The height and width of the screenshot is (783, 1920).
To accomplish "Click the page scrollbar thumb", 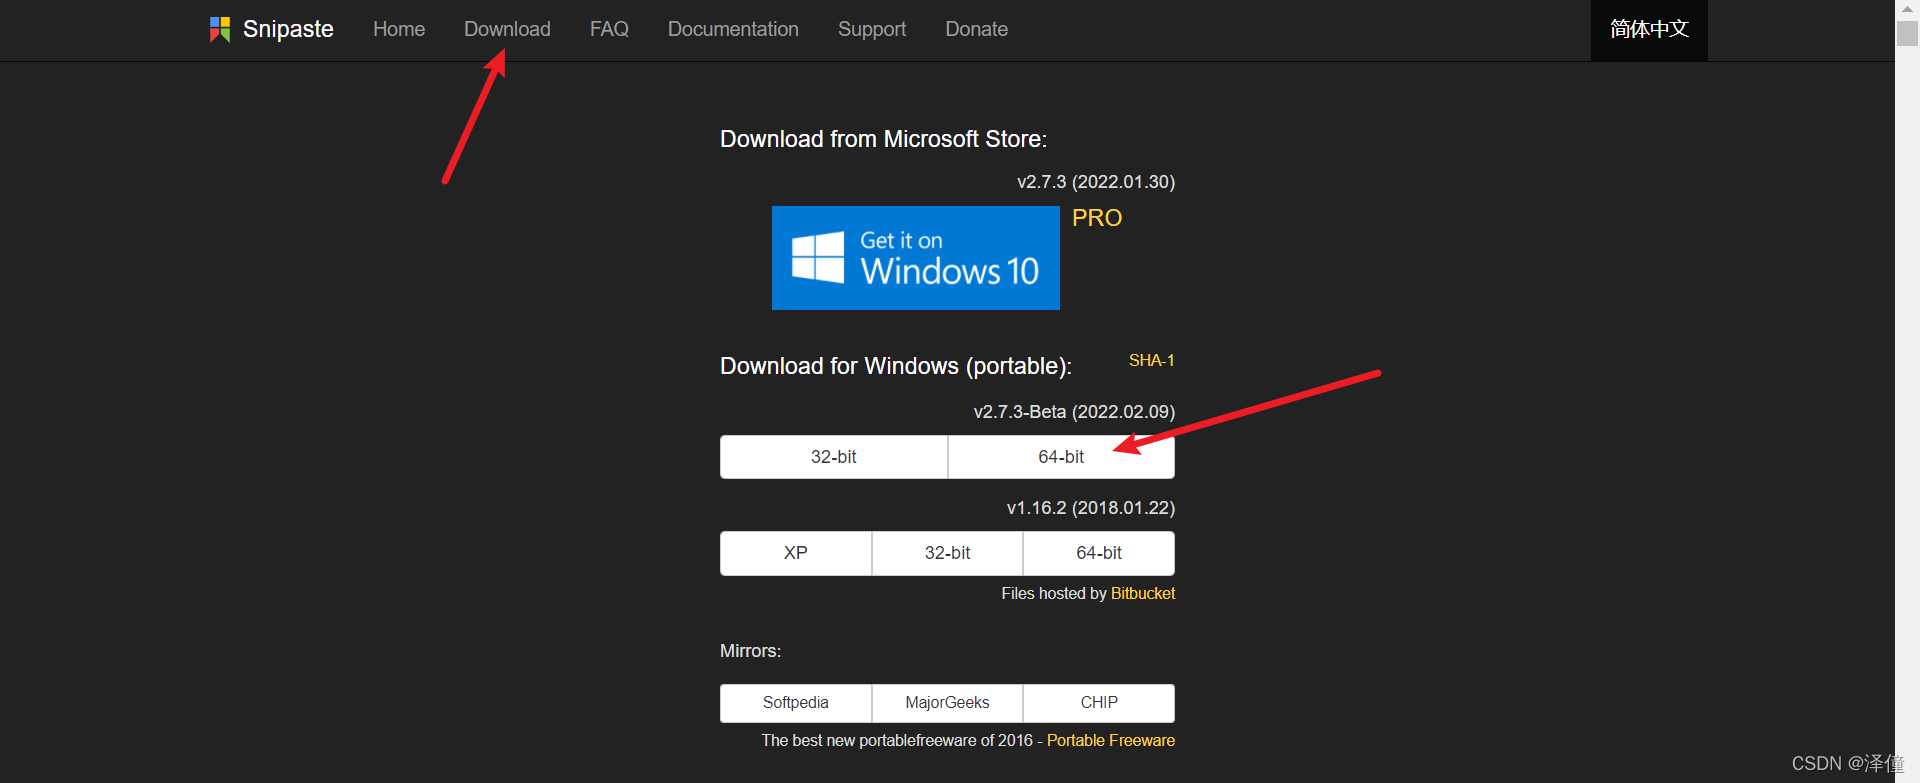I will (1907, 33).
